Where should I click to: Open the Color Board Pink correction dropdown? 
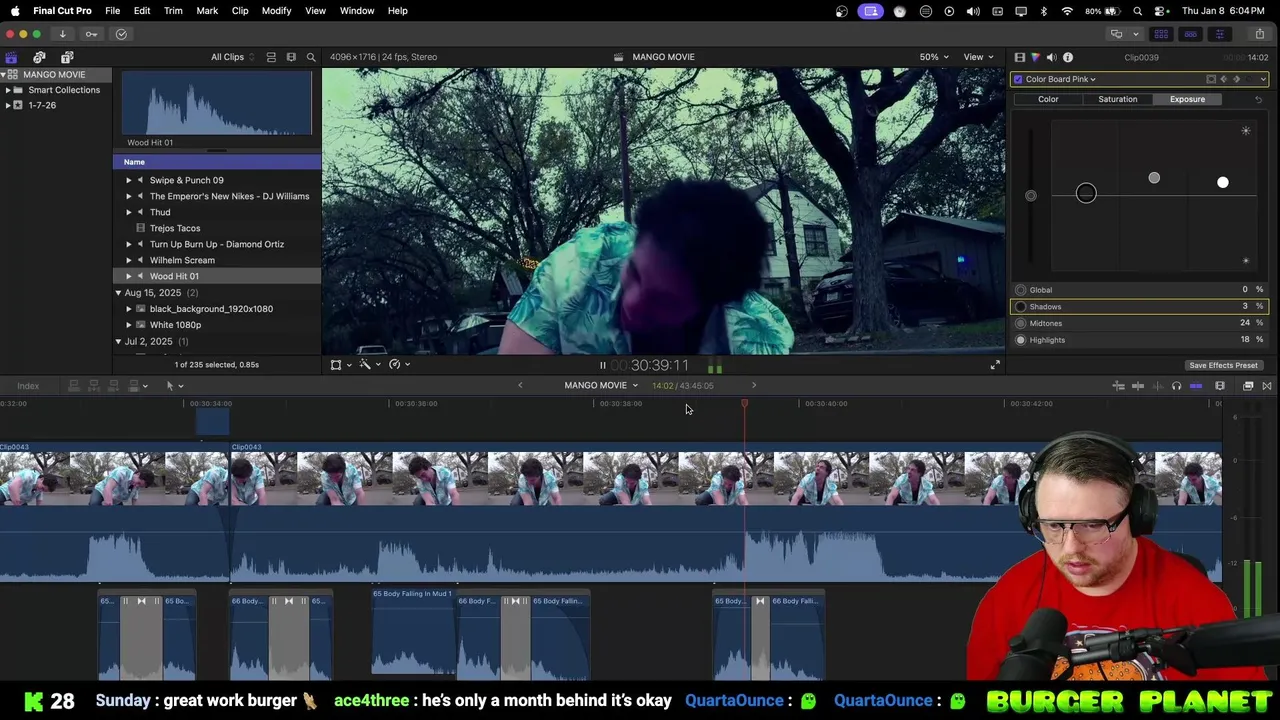coord(1060,79)
